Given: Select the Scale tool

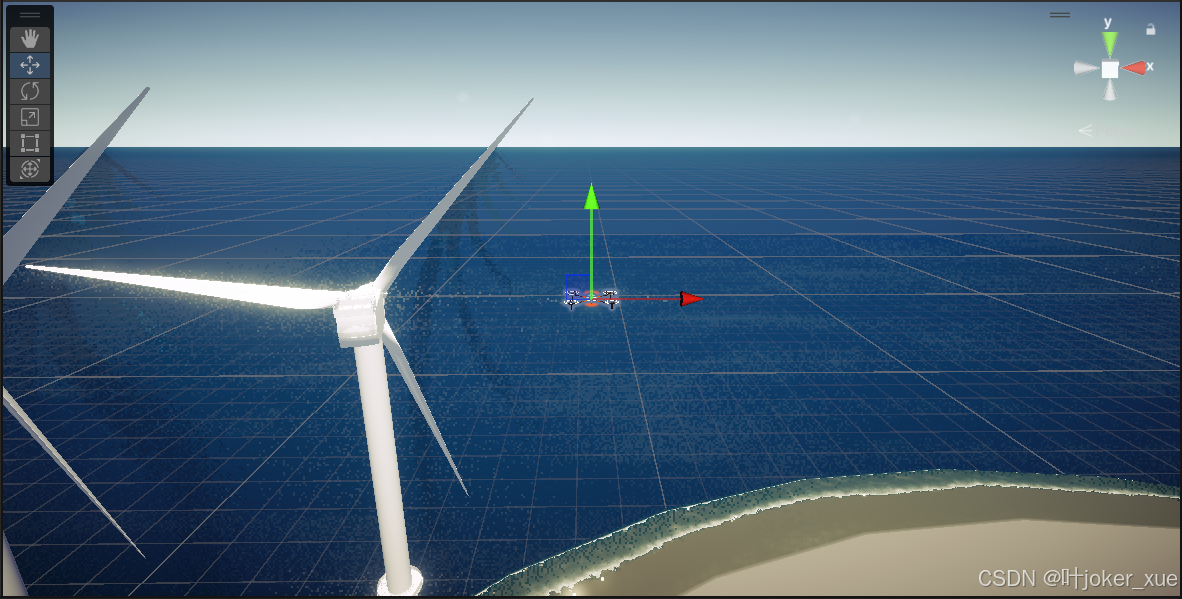Looking at the screenshot, I should click(30, 117).
